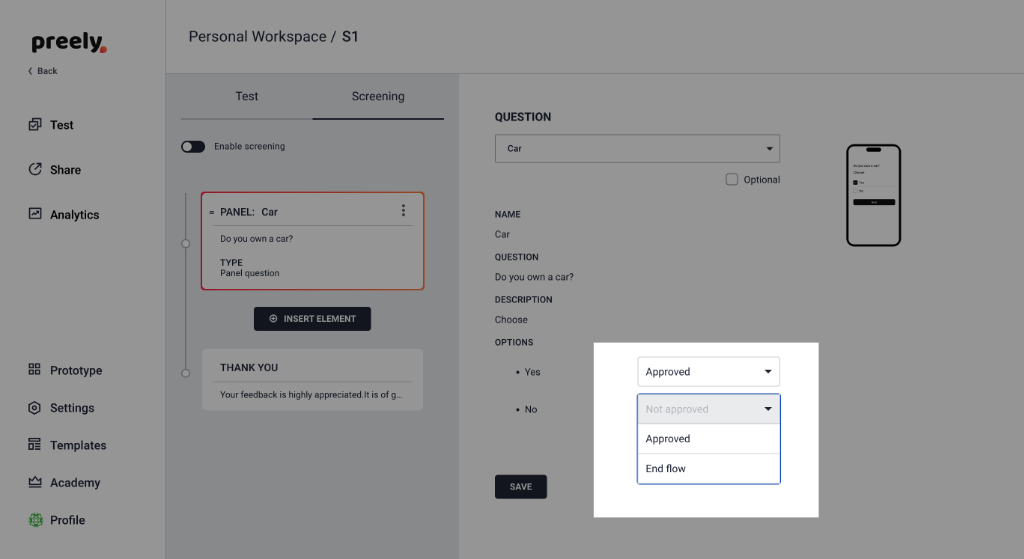Click S1 in the breadcrumb
The width and height of the screenshot is (1024, 559).
click(350, 37)
